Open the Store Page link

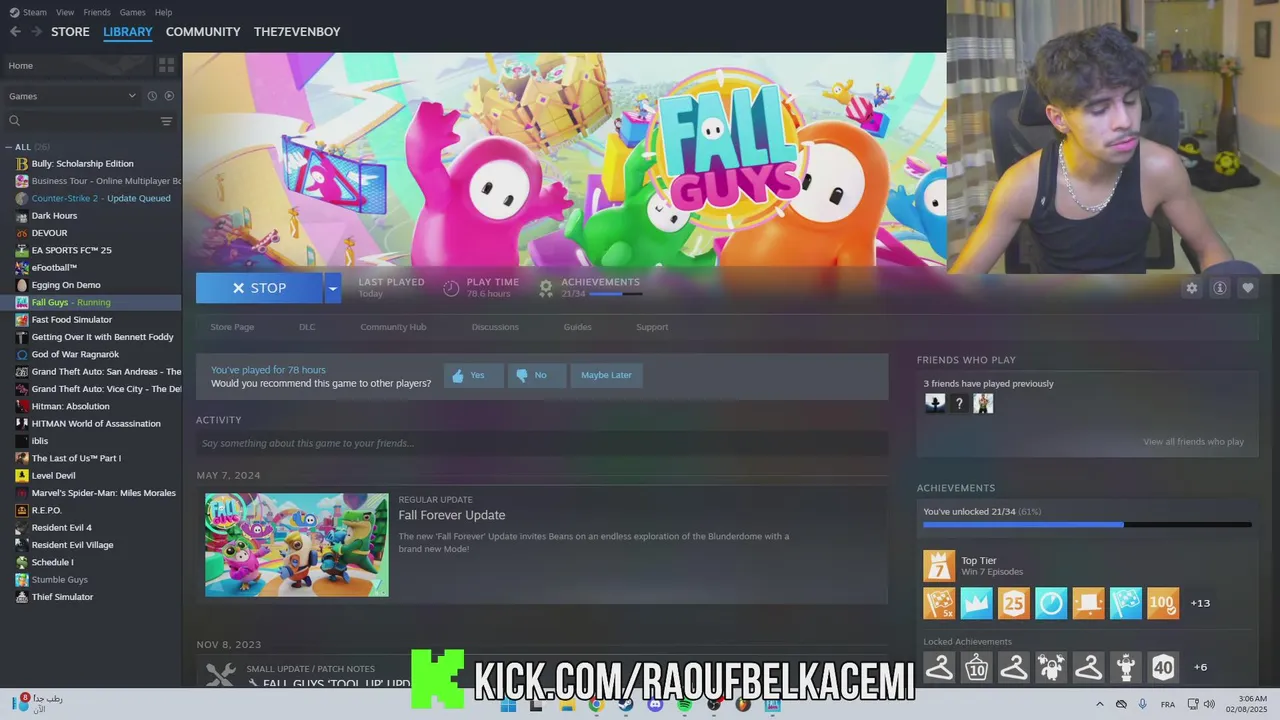coord(232,327)
